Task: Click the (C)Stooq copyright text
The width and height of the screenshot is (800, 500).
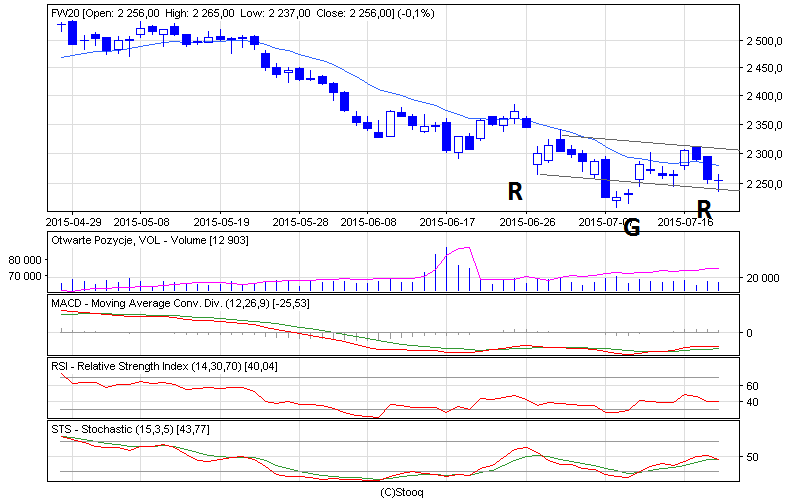Action: click(402, 492)
